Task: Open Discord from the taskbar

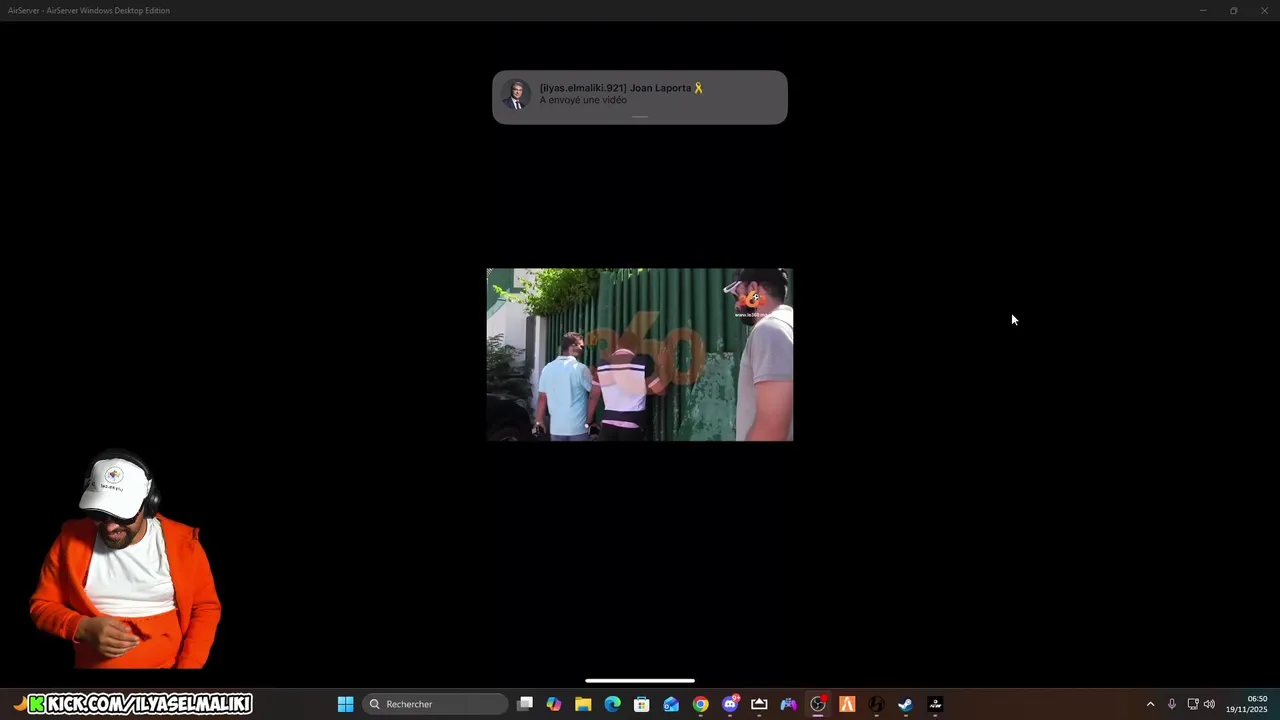Action: pyautogui.click(x=730, y=704)
